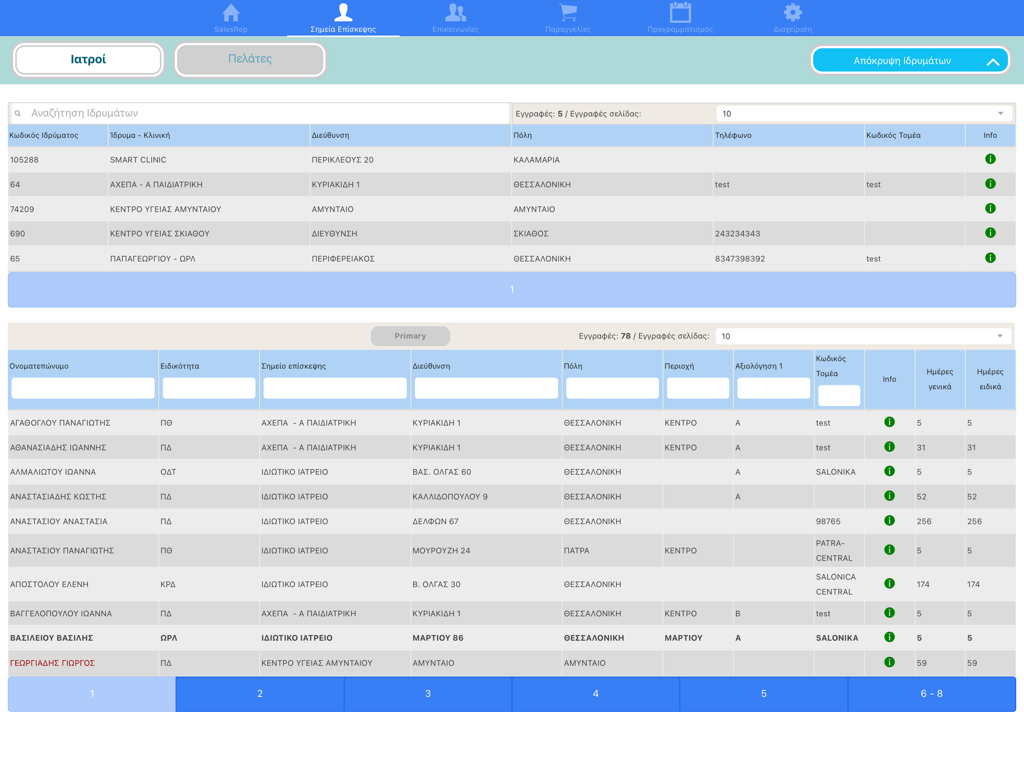
Task: View Info for ΒΑΣΙΛΕΙΟΥ ΒΑΣΙΛΗΣ
Action: click(890, 638)
